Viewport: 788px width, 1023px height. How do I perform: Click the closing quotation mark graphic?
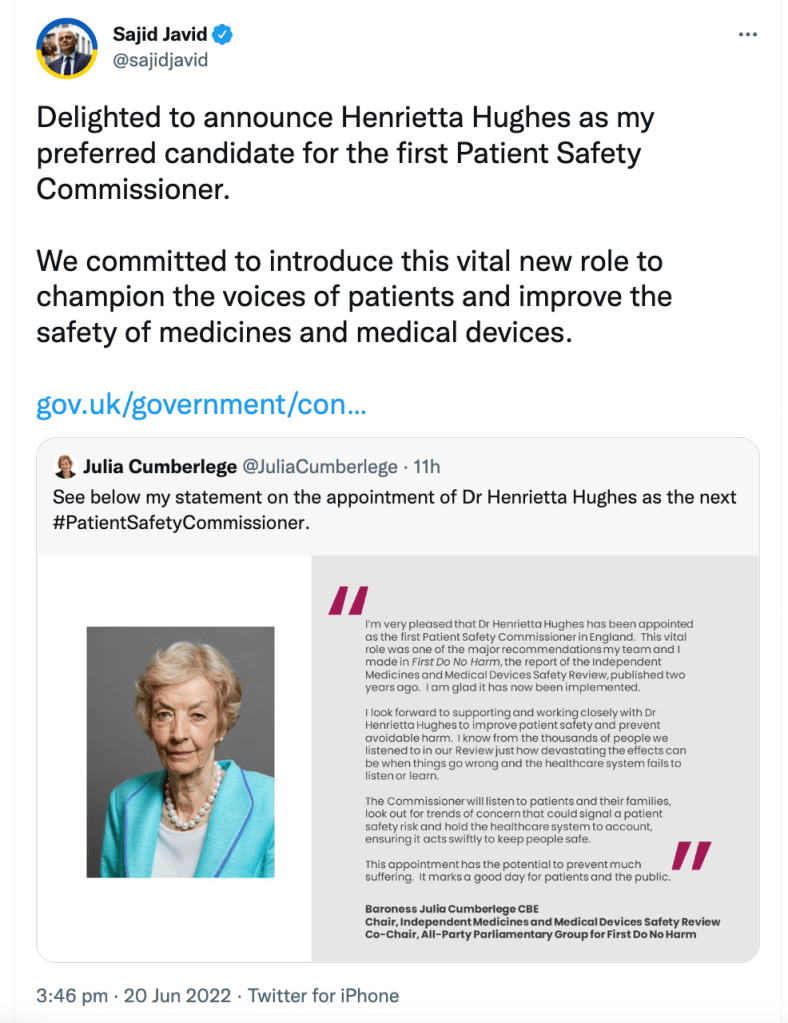[x=691, y=856]
